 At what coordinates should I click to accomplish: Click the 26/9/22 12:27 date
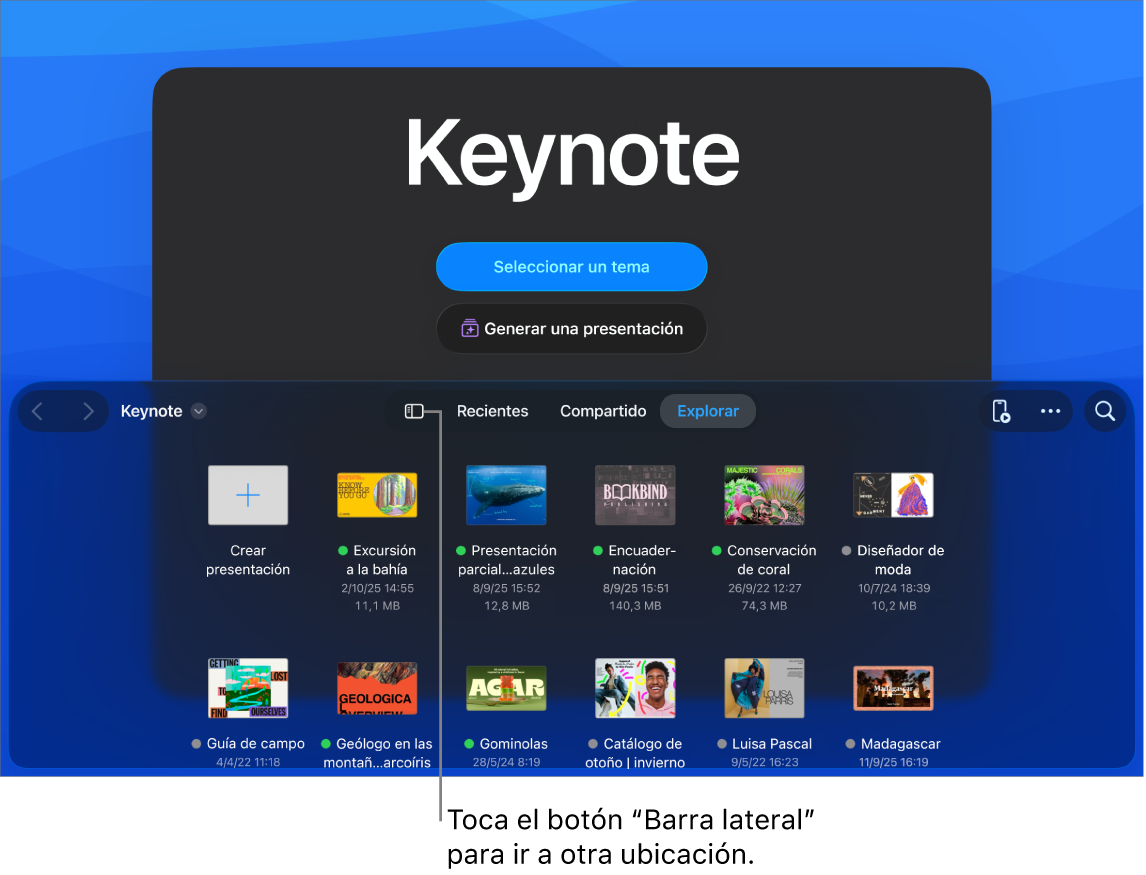tap(764, 588)
